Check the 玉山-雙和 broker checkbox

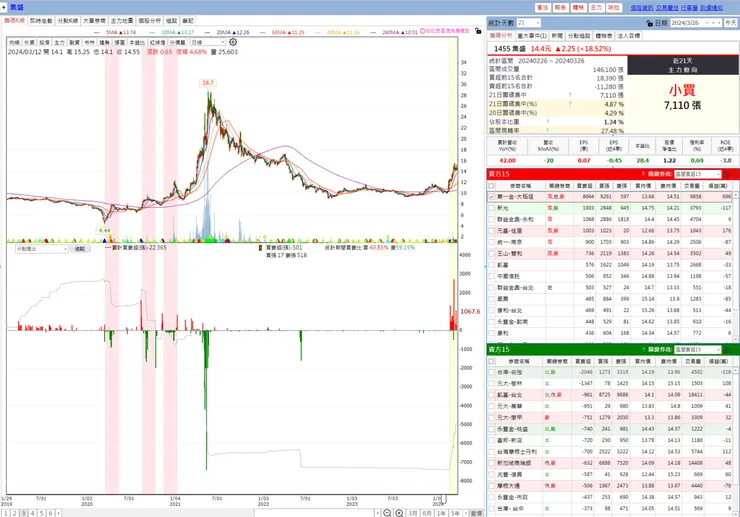492,254
